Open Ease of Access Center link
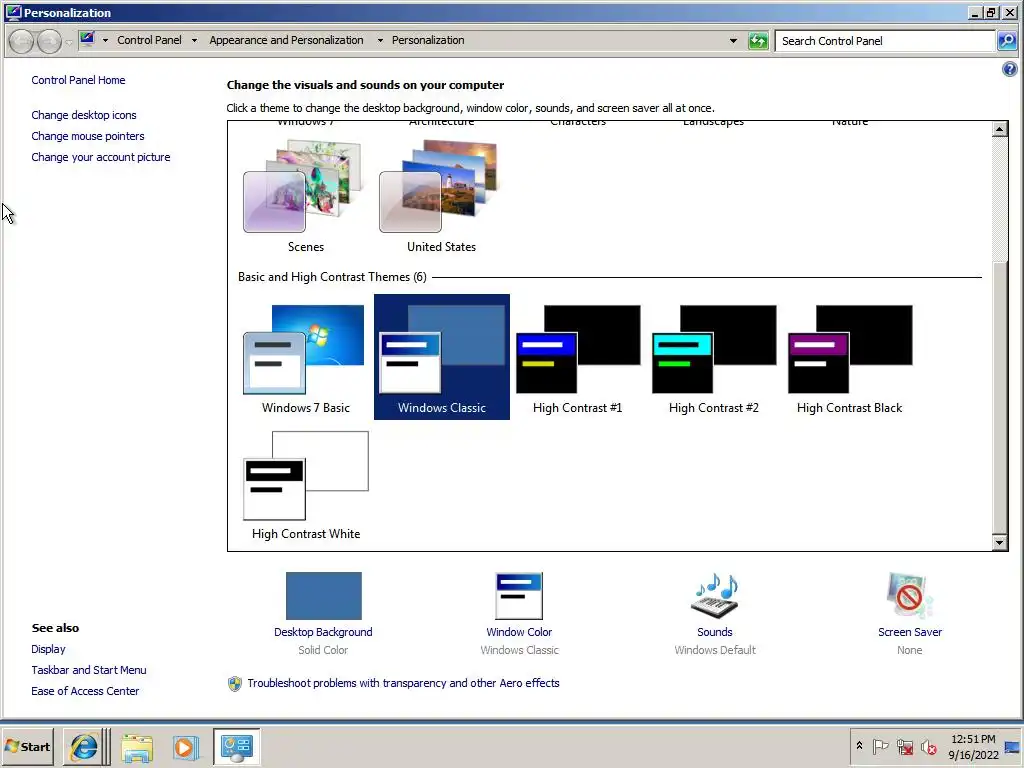This screenshot has height=768, width=1024. (85, 691)
